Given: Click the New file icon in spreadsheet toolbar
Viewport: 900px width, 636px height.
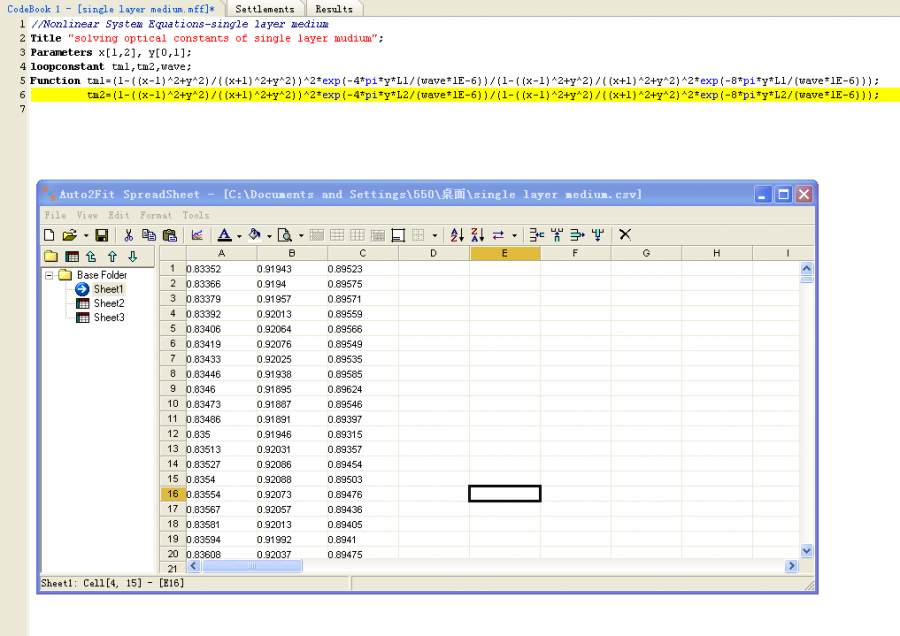Looking at the screenshot, I should click(49, 235).
